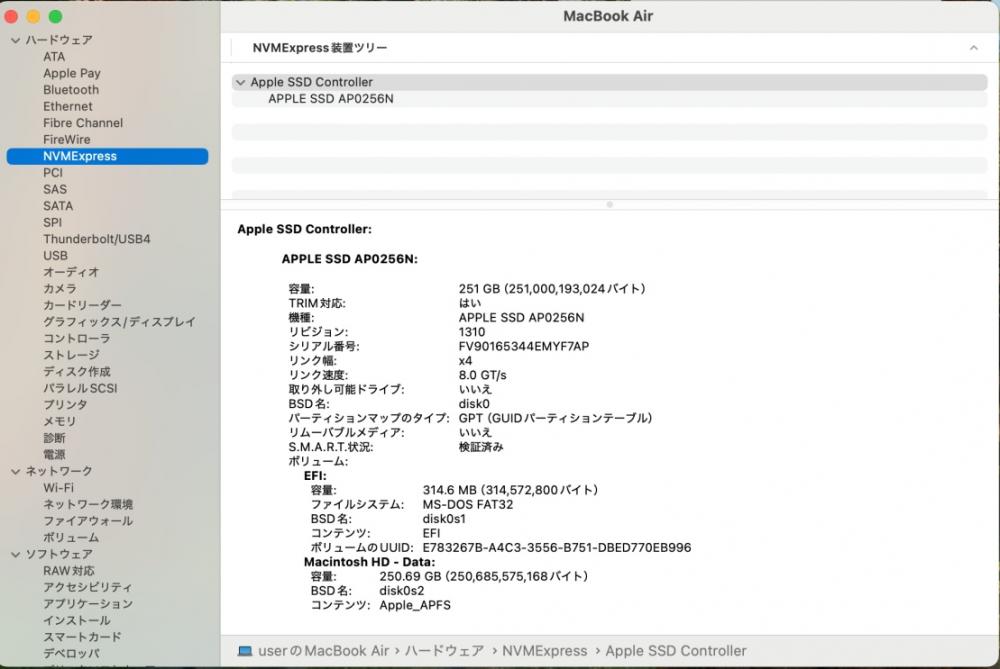This screenshot has height=669, width=1000.
Task: Click NVMExpress in the bottom path bar
Action: [545, 651]
